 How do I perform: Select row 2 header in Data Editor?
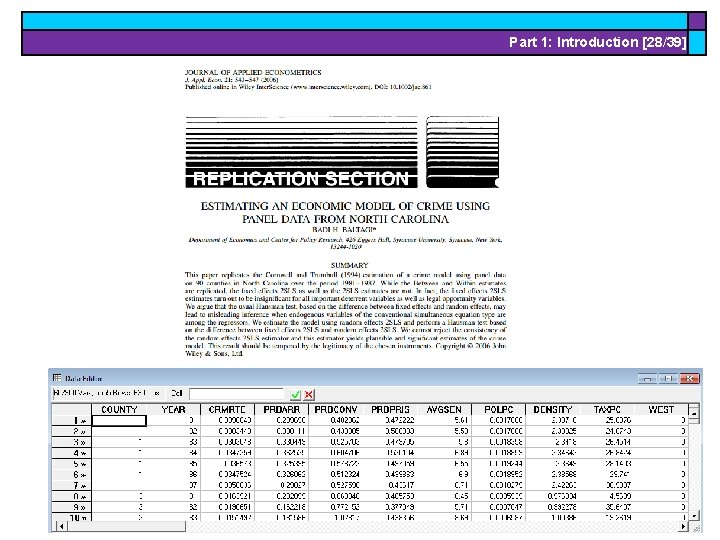point(72,431)
